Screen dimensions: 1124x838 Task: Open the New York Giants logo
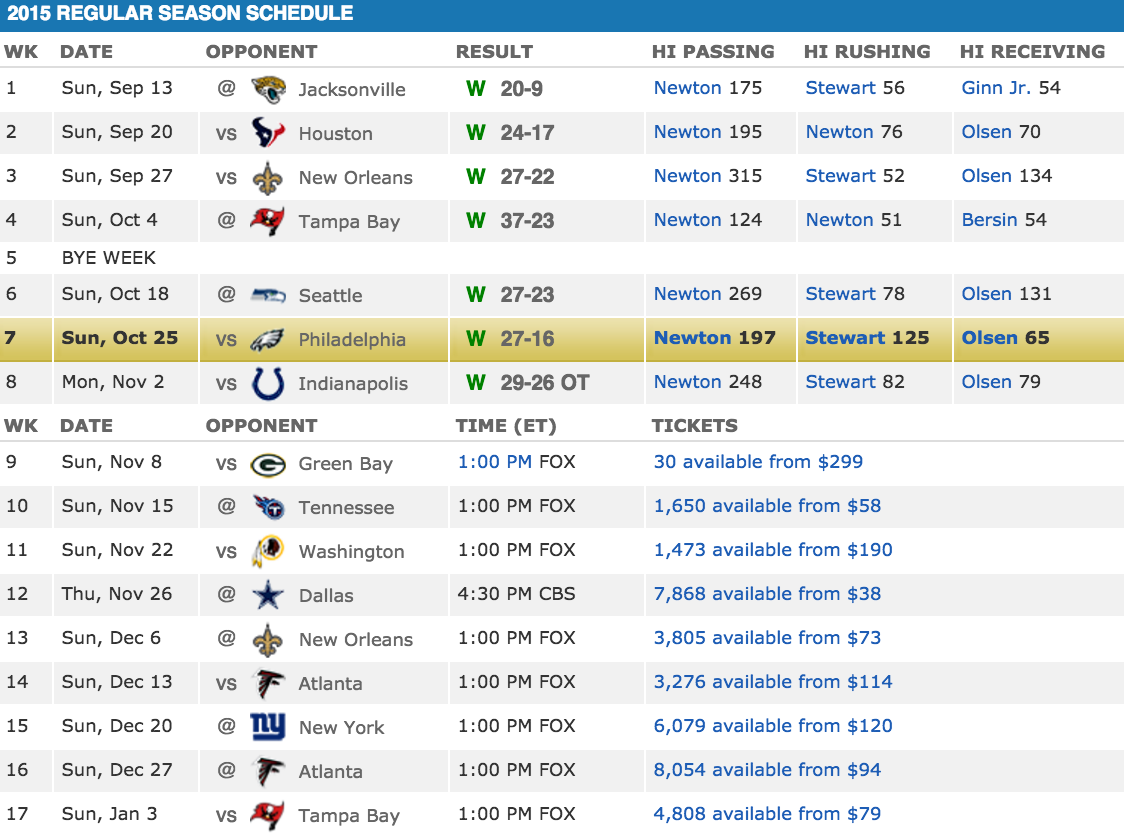point(268,727)
